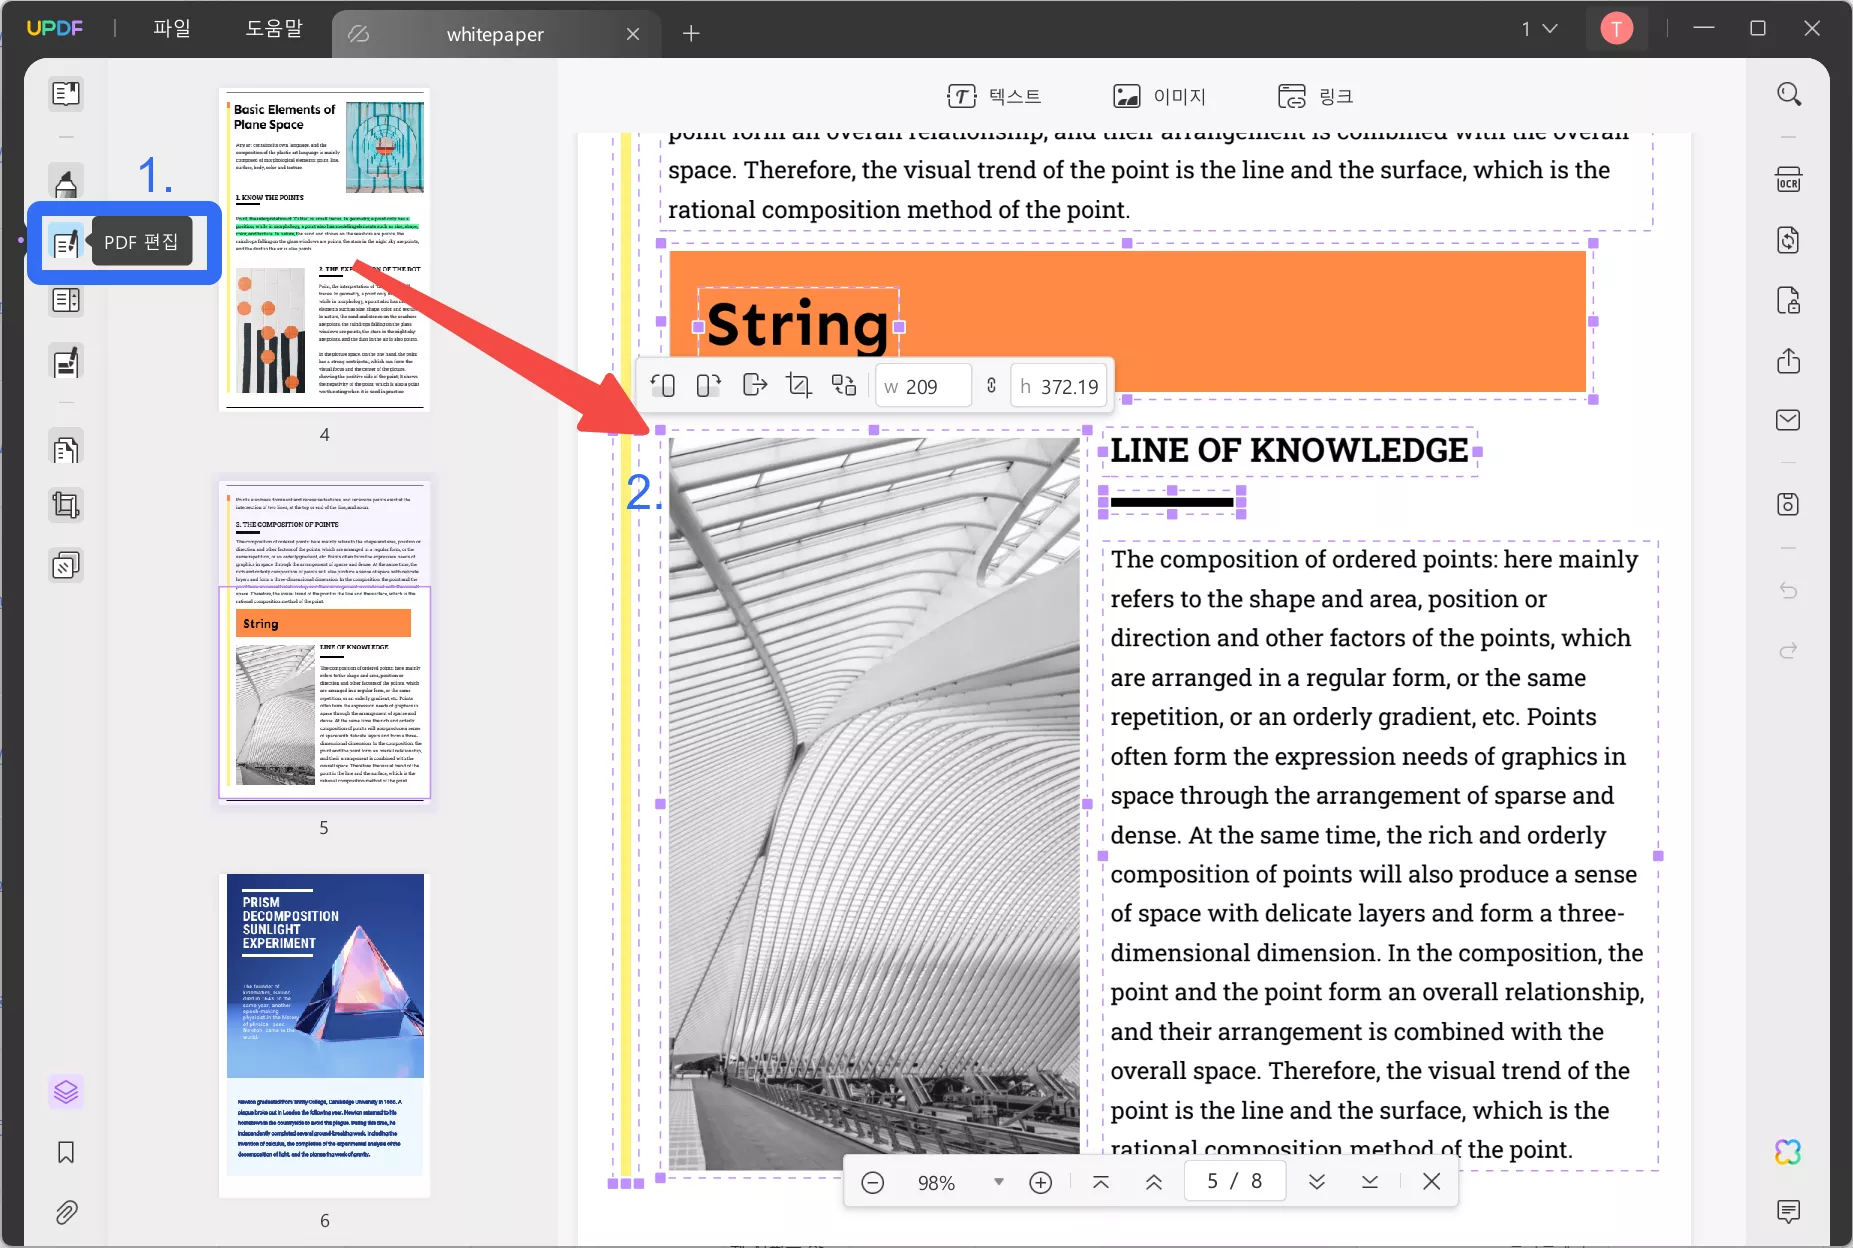Jump to the first page
The width and height of the screenshot is (1853, 1248).
[1100, 1182]
